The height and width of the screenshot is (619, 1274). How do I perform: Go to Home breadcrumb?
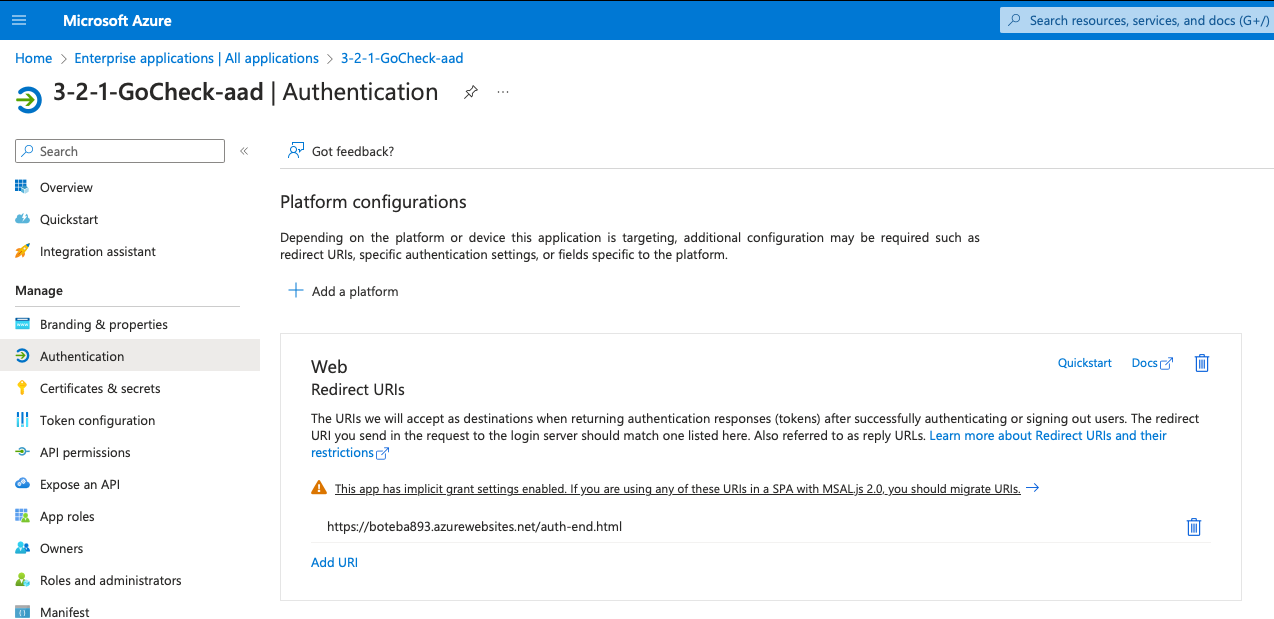[x=33, y=58]
